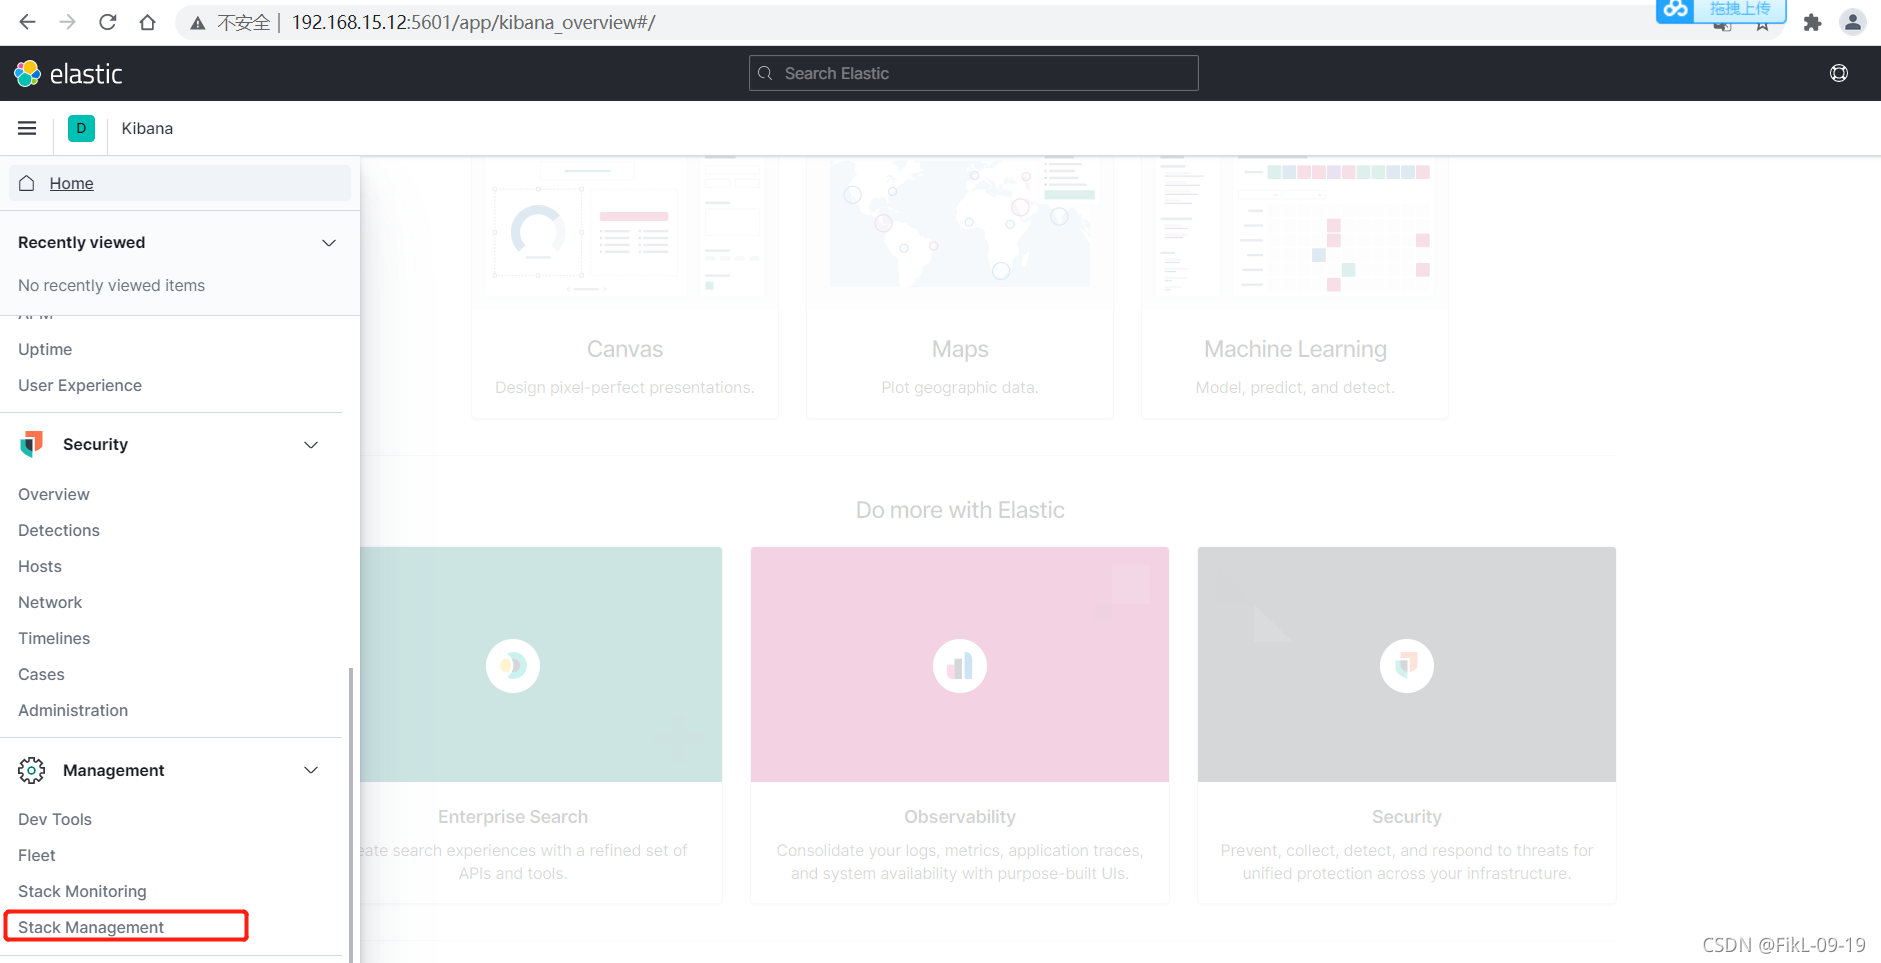The width and height of the screenshot is (1881, 963).
Task: Click the browser back arrow
Action: pos(27,22)
